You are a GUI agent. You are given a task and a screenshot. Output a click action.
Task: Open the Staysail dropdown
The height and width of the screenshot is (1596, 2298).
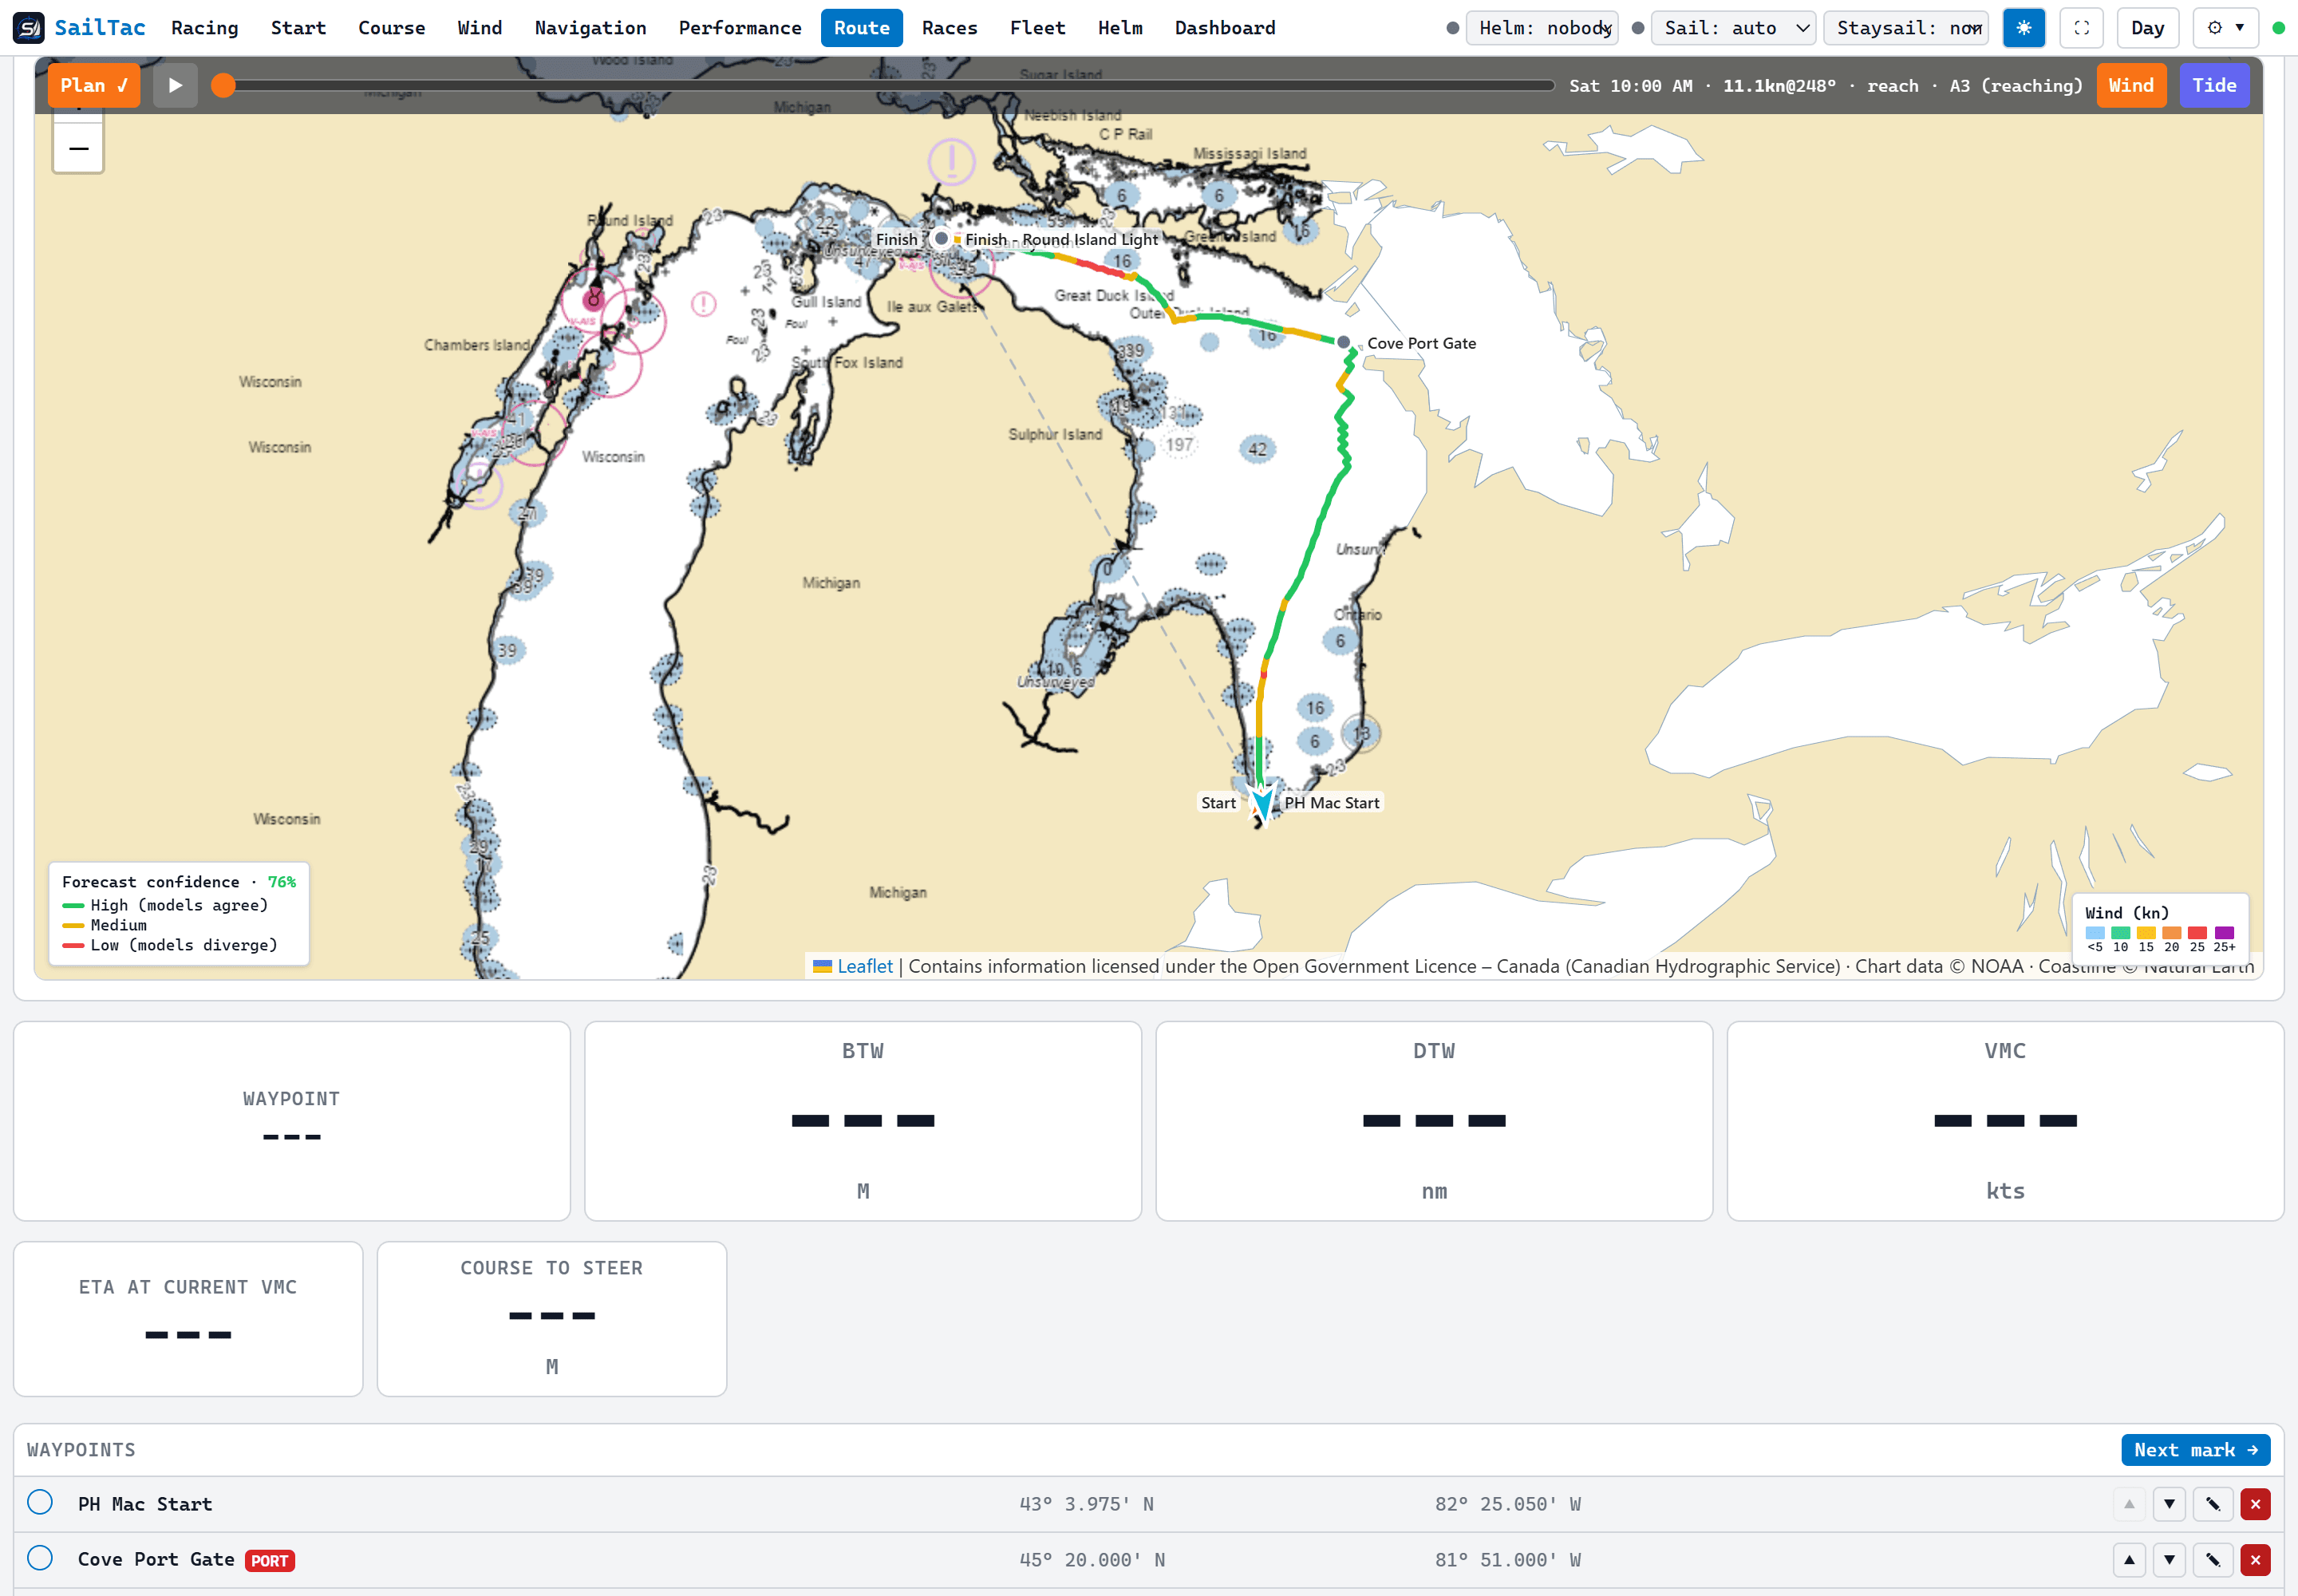tap(1906, 28)
